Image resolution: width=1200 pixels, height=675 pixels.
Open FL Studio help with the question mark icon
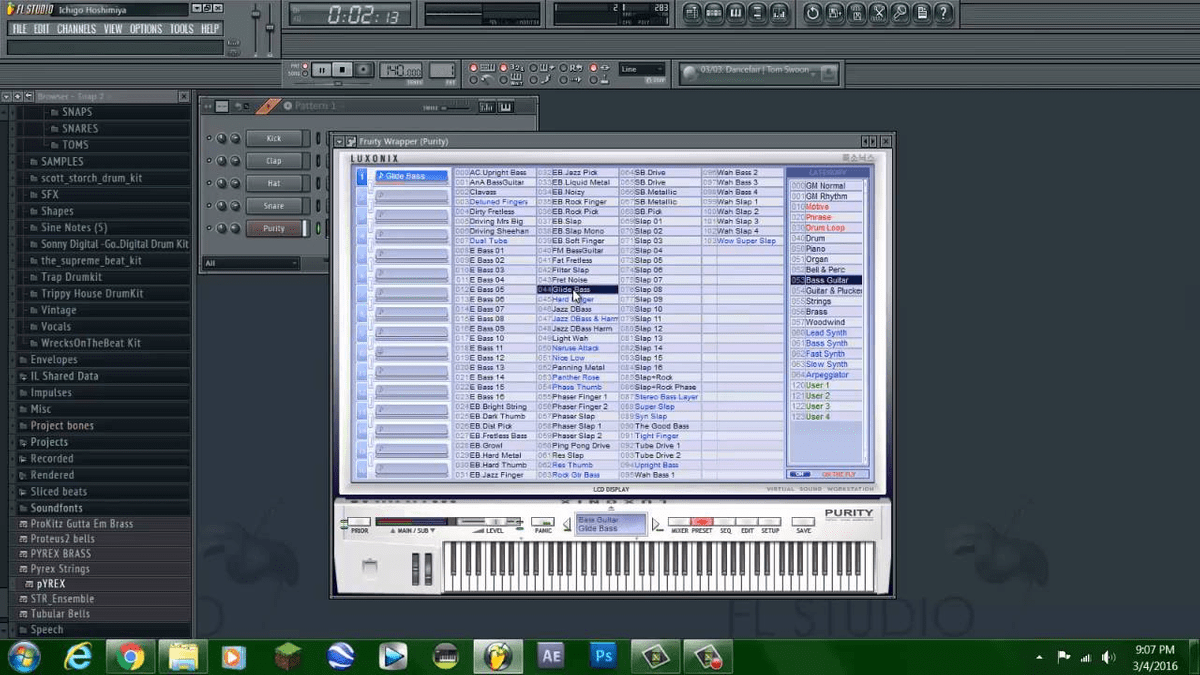coord(943,13)
